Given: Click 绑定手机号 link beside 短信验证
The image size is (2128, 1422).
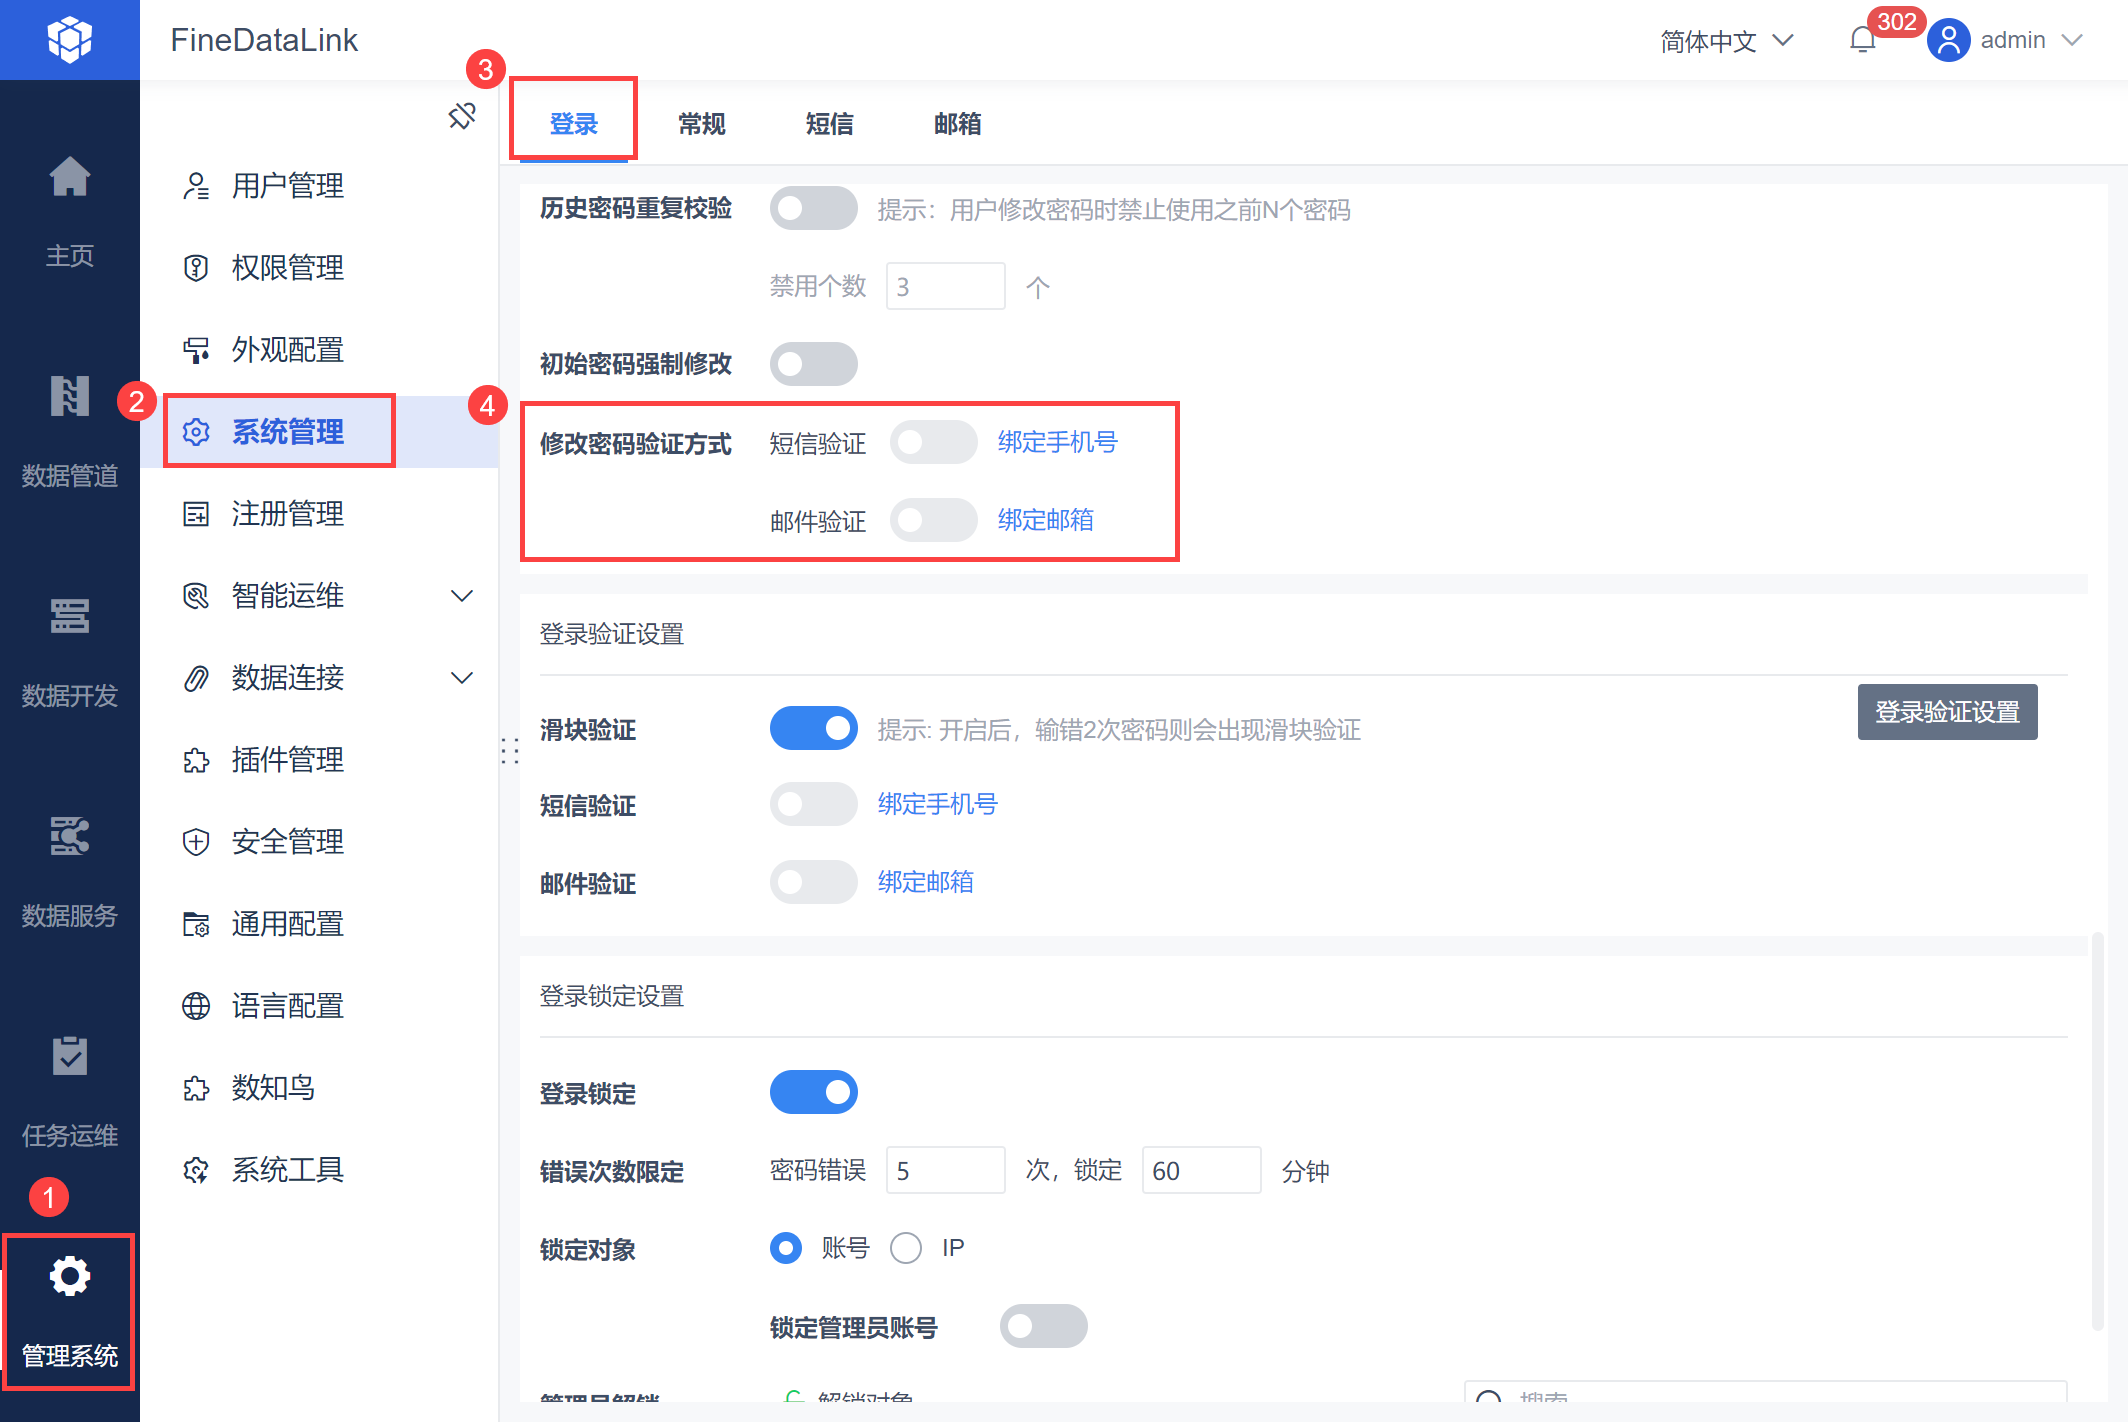Looking at the screenshot, I should click(1057, 442).
